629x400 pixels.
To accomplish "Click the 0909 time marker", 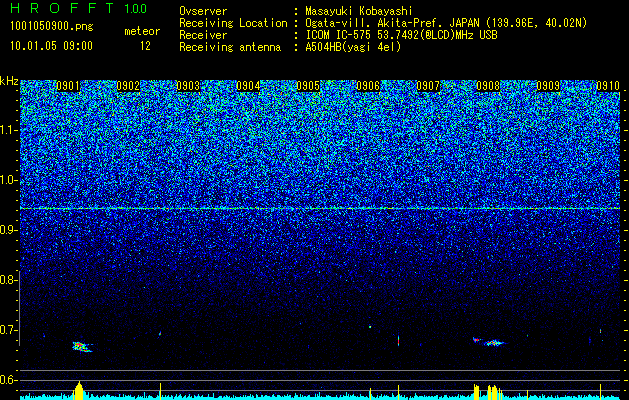I will click(x=548, y=86).
